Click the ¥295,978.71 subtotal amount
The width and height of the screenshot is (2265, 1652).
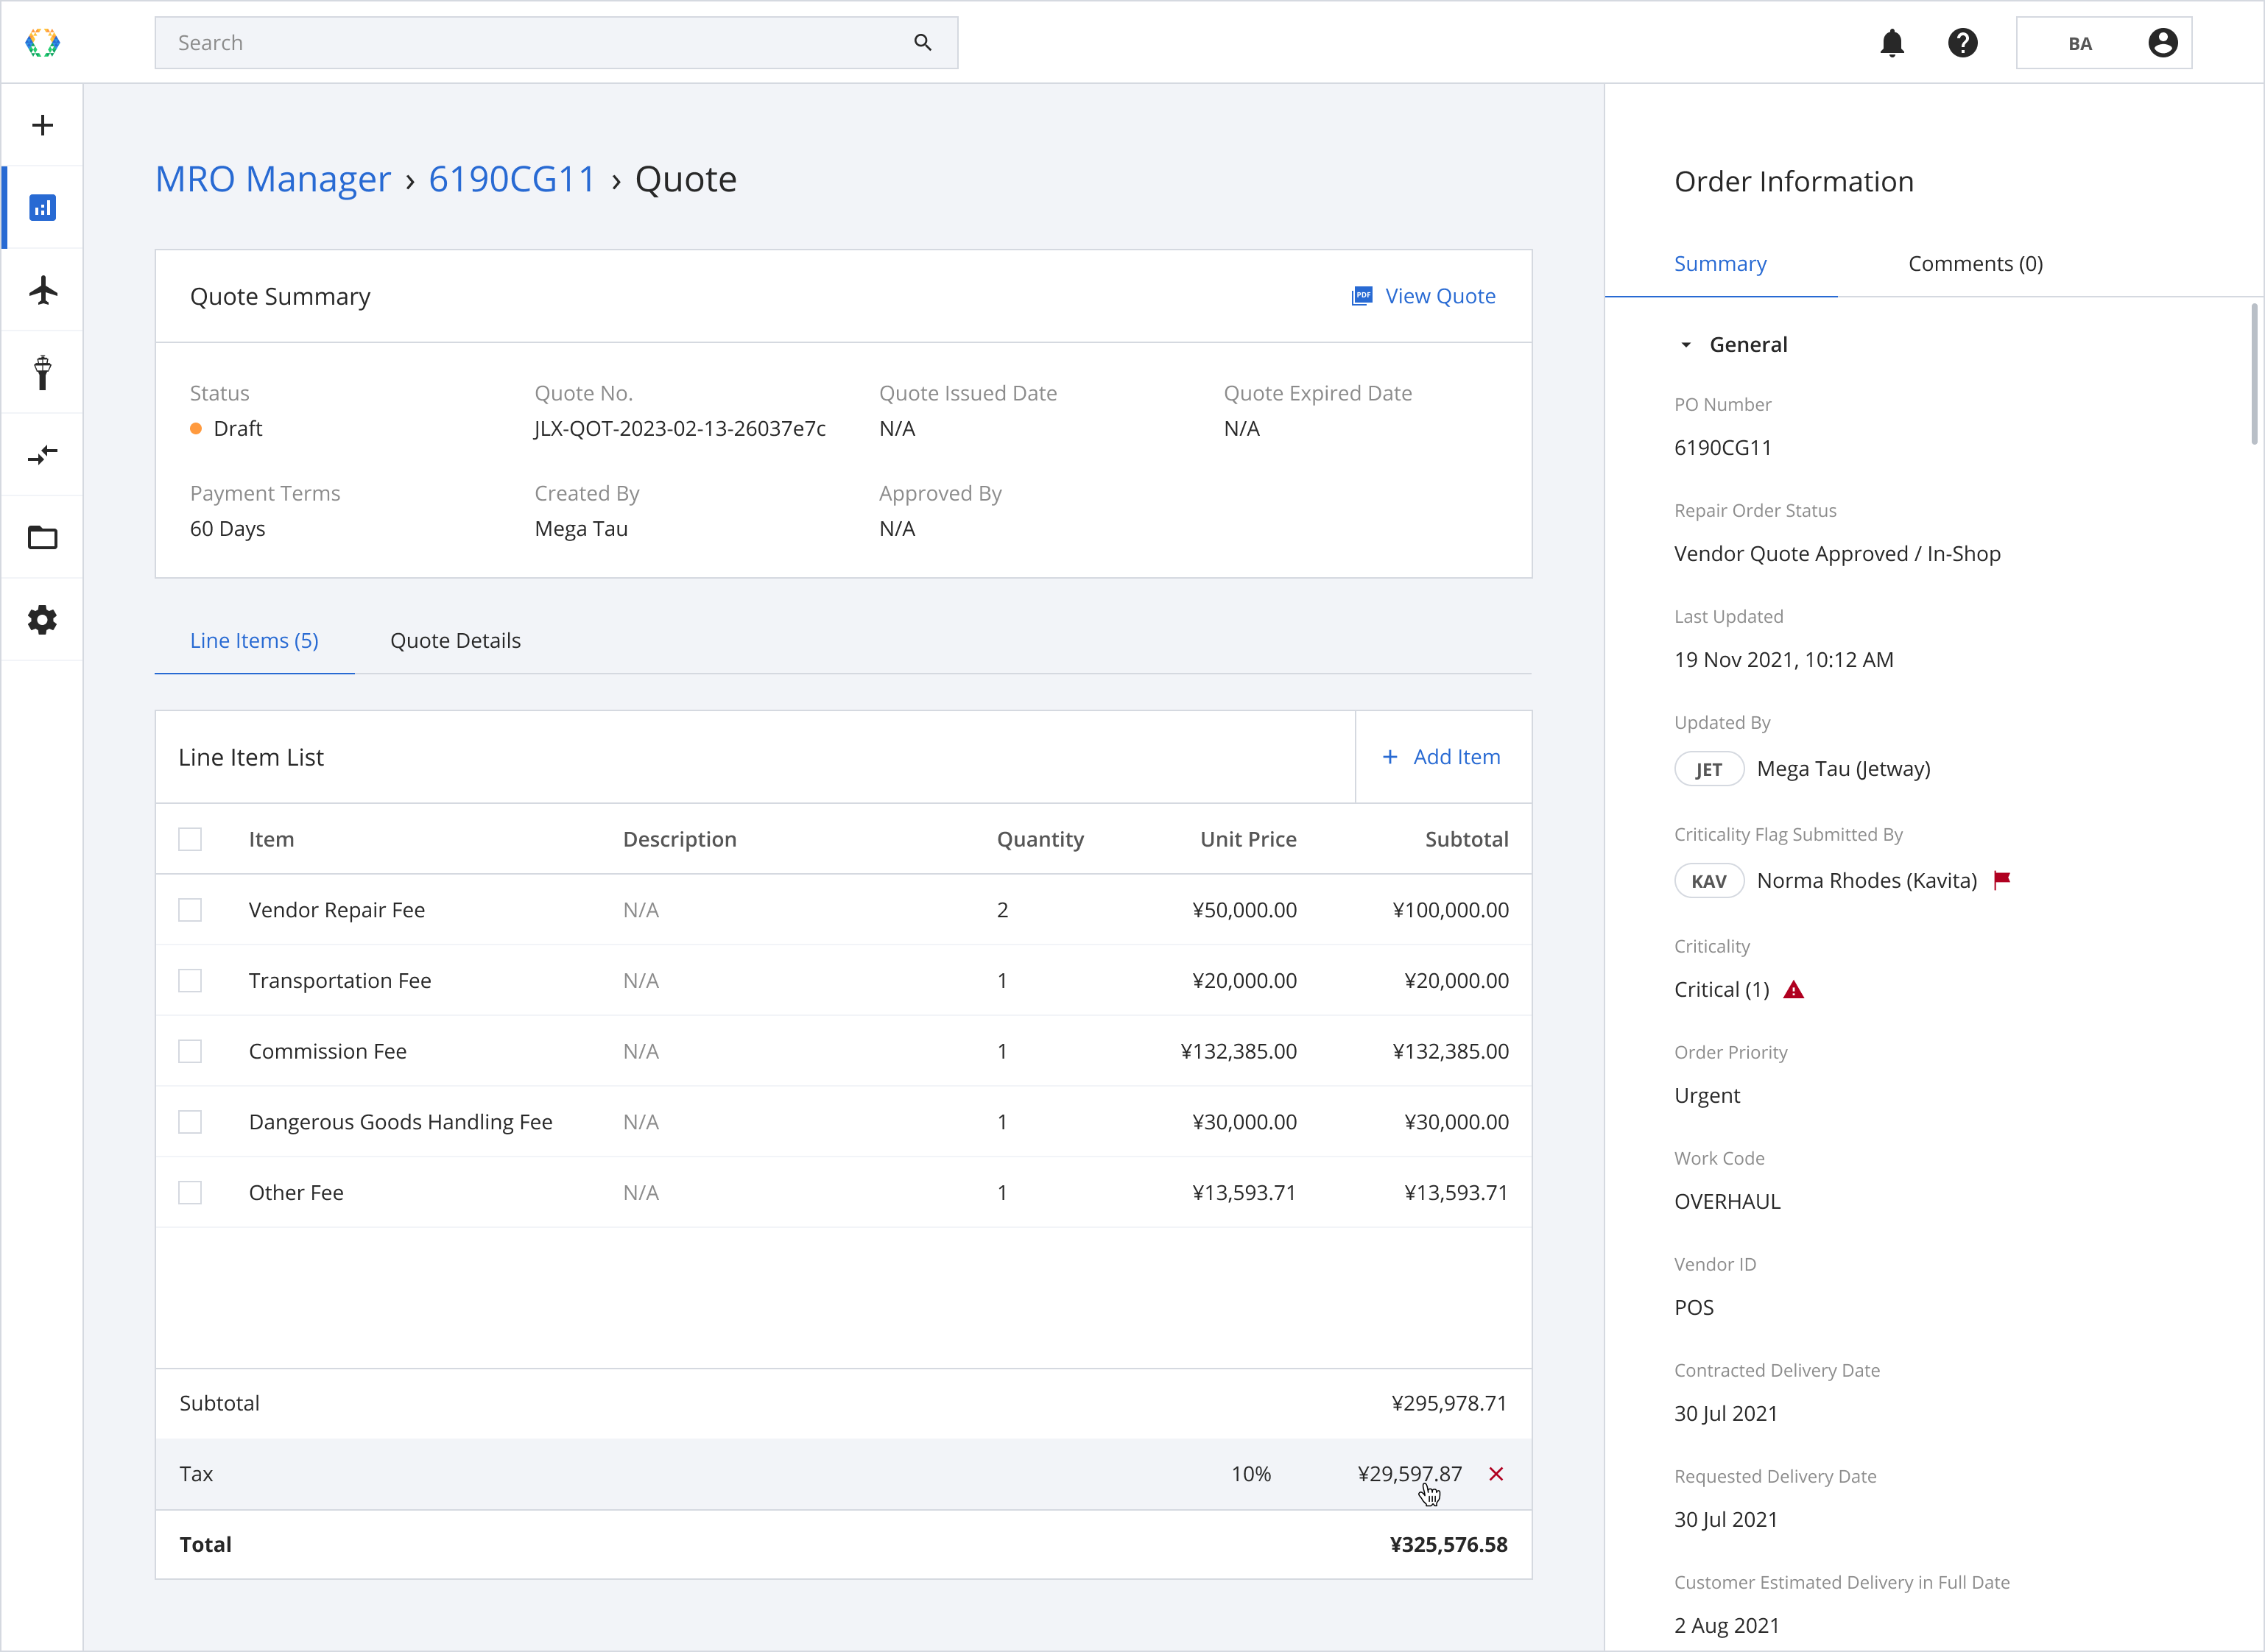[1448, 1403]
